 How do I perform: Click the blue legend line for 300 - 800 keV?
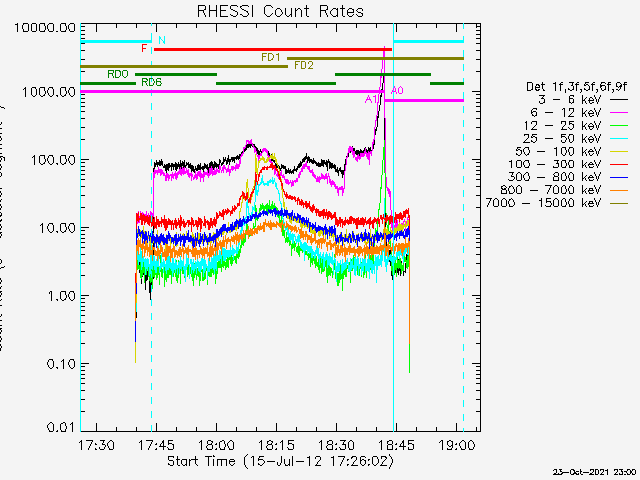tap(619, 177)
